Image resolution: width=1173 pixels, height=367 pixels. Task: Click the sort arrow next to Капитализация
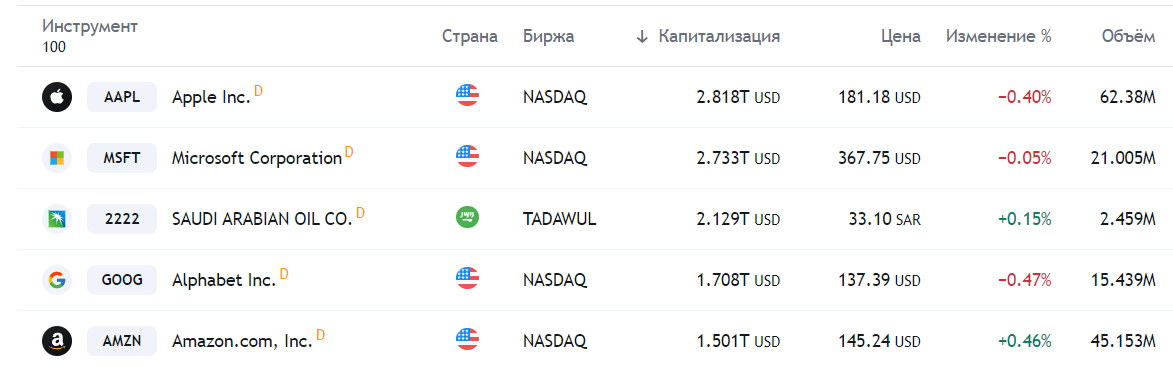click(x=641, y=37)
